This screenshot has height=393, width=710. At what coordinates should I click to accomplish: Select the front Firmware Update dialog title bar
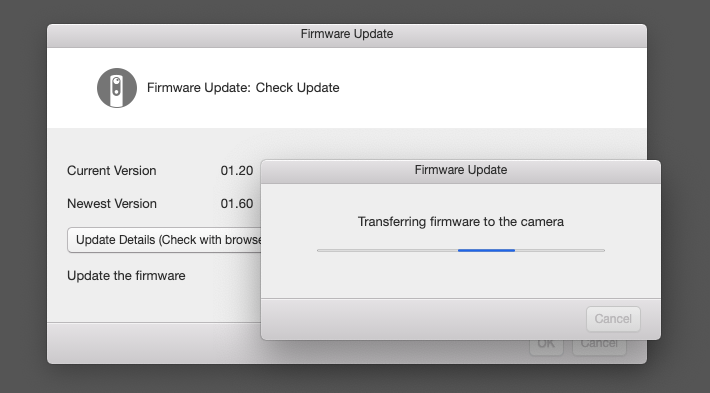coord(461,171)
